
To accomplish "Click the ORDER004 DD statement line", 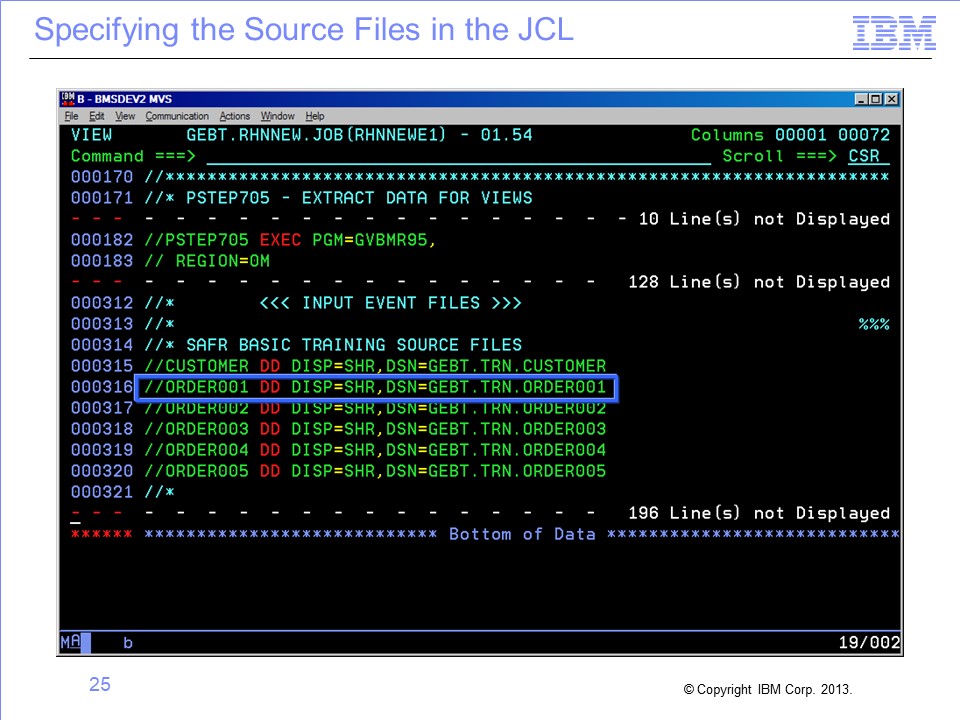I will (338, 450).
